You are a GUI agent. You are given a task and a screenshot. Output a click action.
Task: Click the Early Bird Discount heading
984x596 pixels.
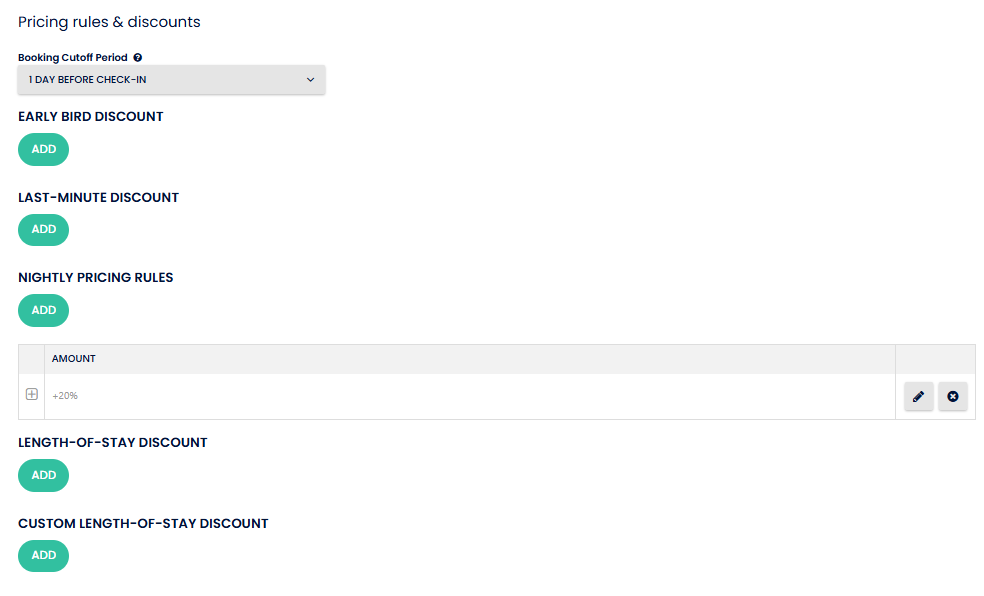[x=91, y=117]
